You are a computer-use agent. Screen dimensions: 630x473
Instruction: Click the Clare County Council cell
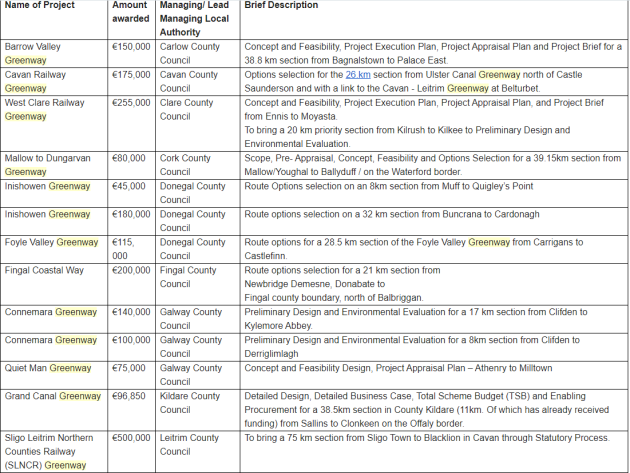(x=189, y=109)
